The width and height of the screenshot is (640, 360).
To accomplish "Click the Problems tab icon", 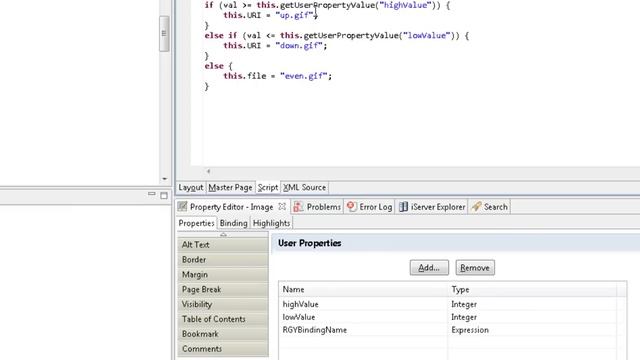I will pos(298,207).
